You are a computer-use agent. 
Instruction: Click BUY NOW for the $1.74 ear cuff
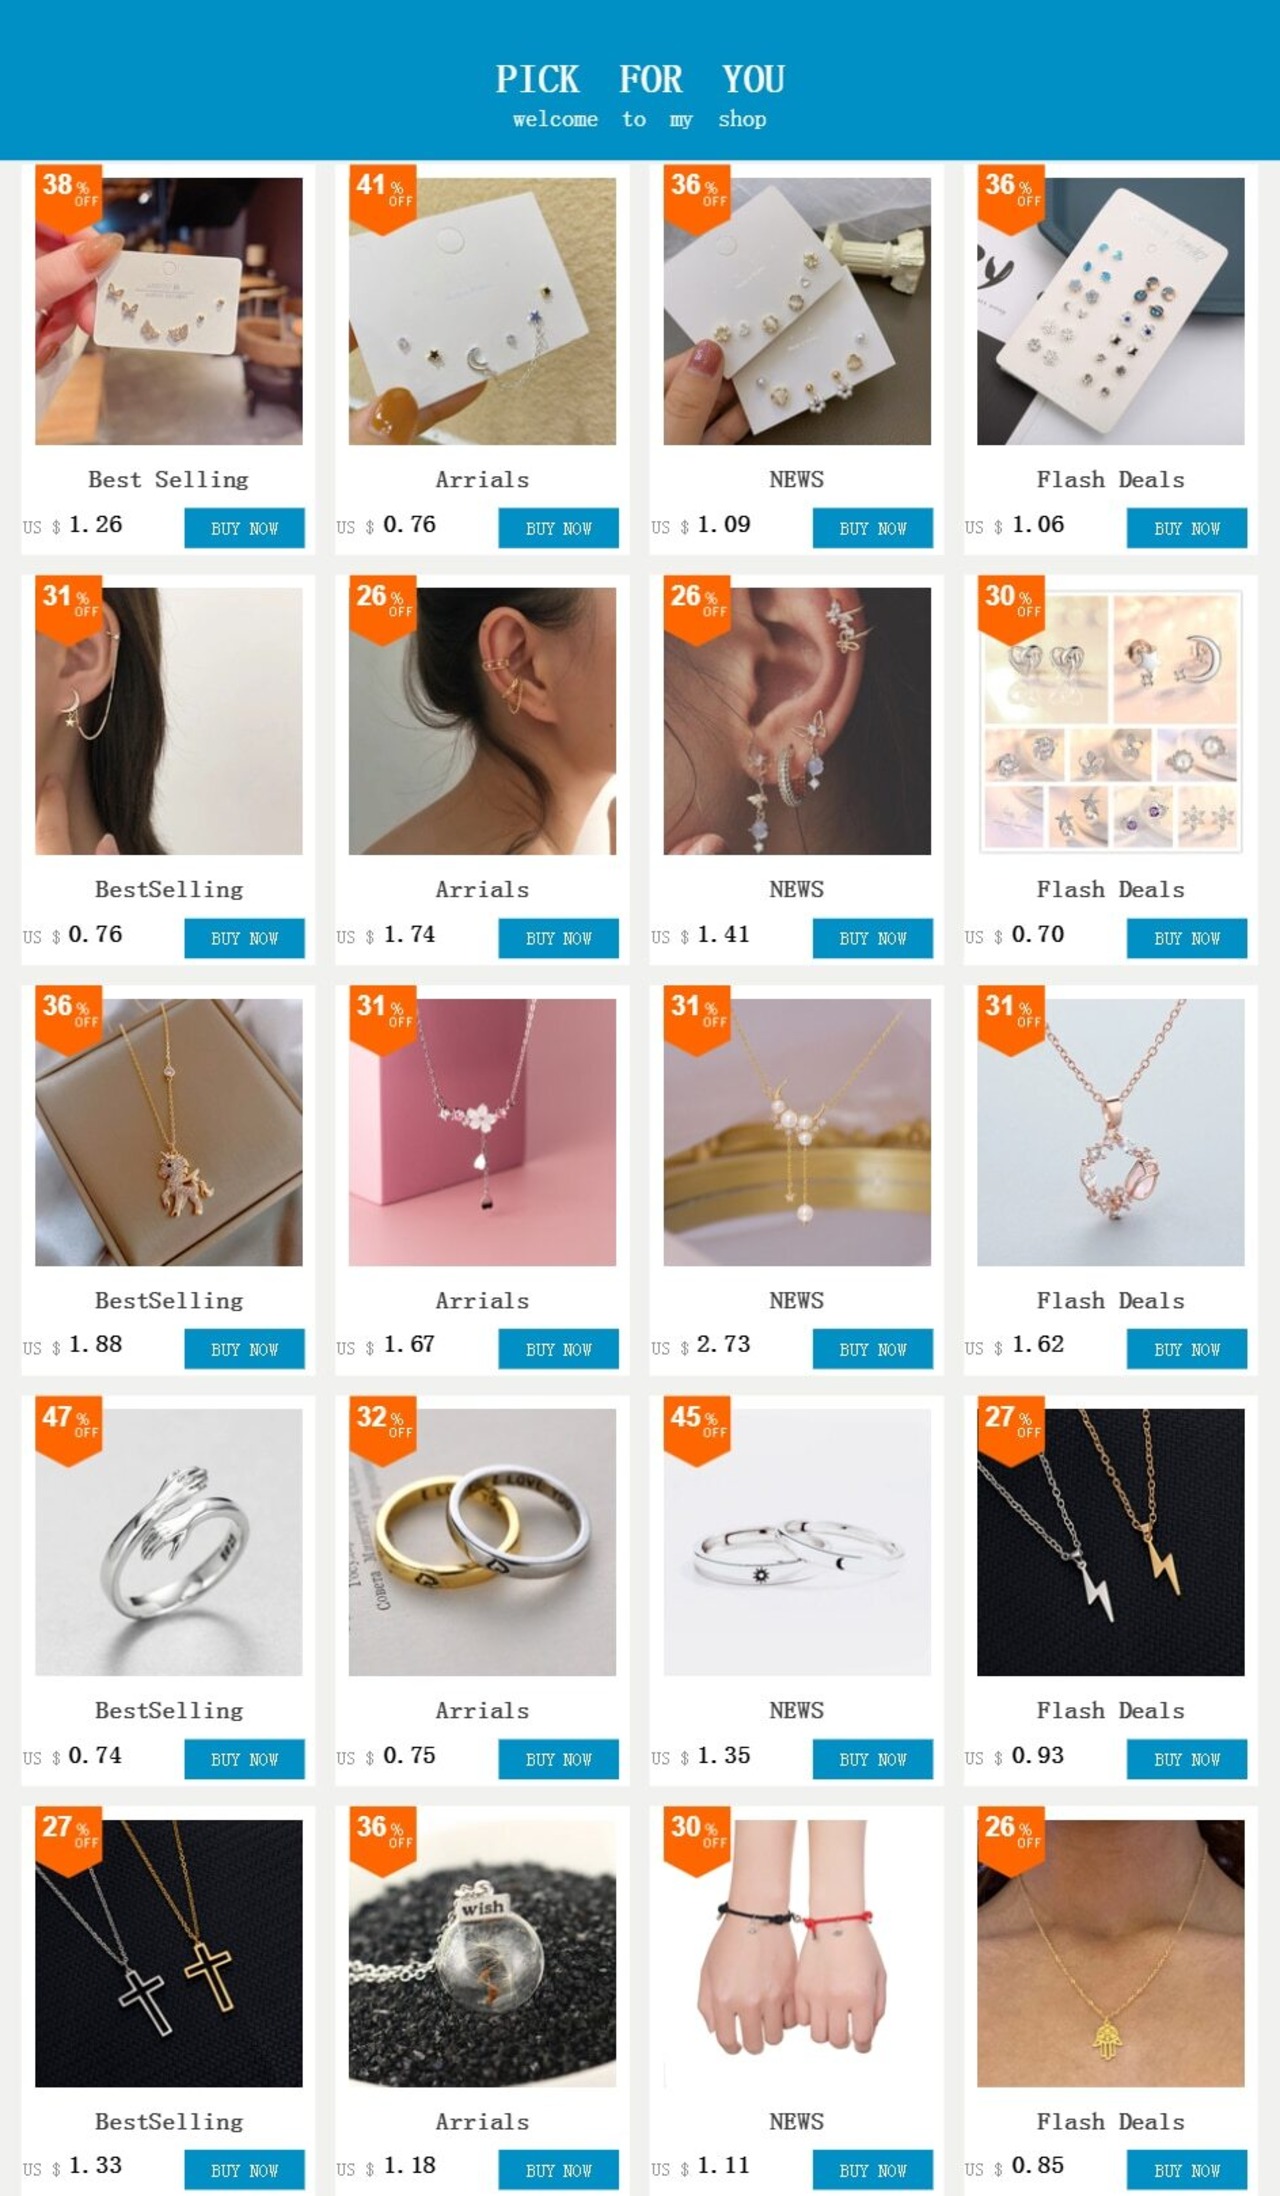coord(558,938)
